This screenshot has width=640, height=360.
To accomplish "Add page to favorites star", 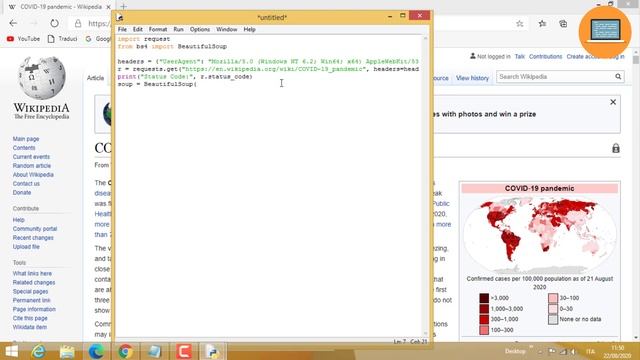I will [x=520, y=24].
